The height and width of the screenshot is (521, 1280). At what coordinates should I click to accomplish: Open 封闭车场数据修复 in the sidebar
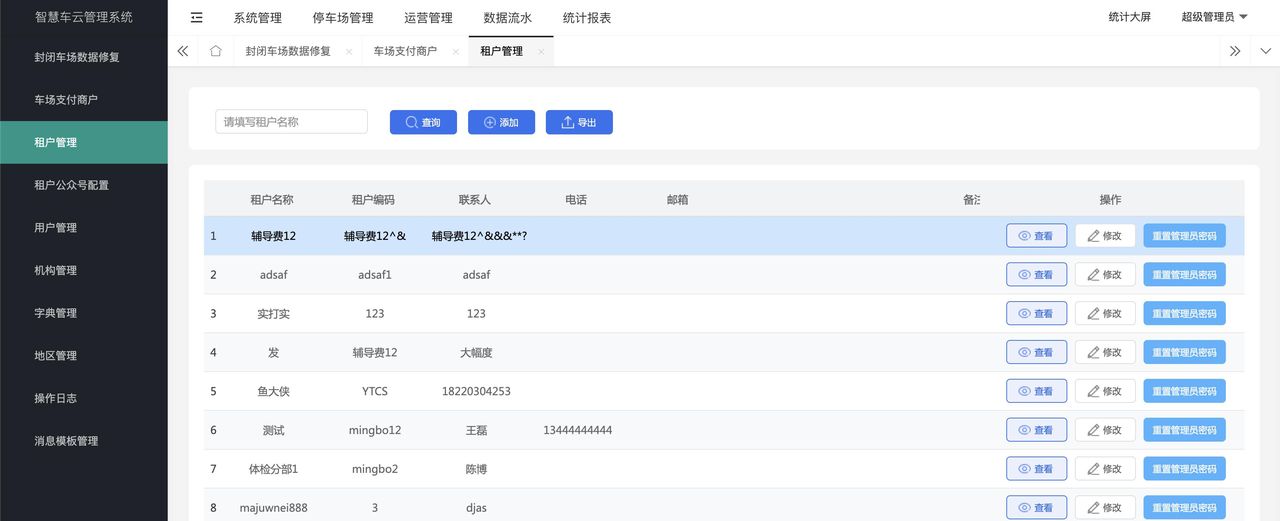tap(84, 57)
